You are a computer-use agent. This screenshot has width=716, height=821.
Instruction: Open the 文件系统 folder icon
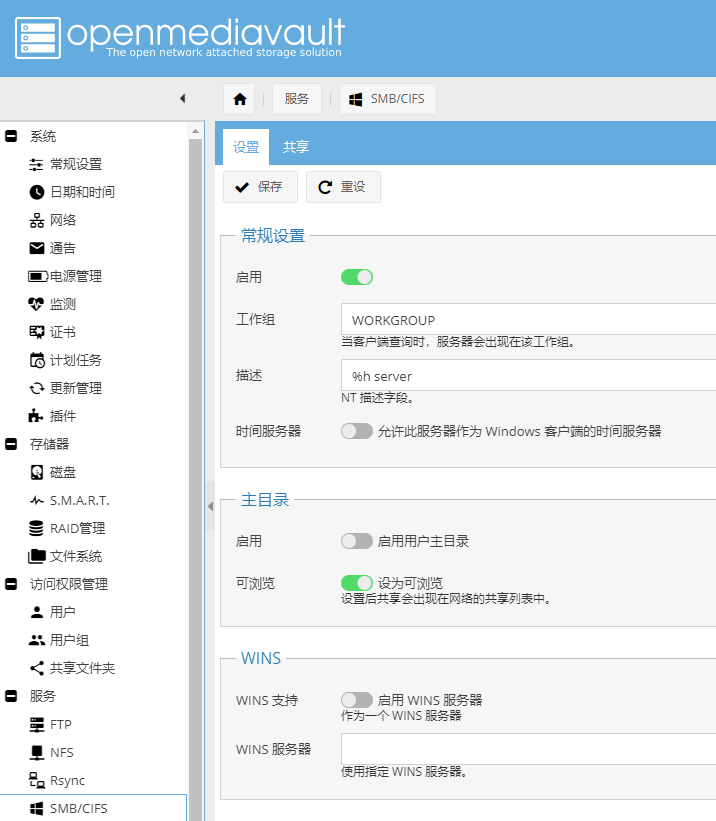[x=36, y=556]
